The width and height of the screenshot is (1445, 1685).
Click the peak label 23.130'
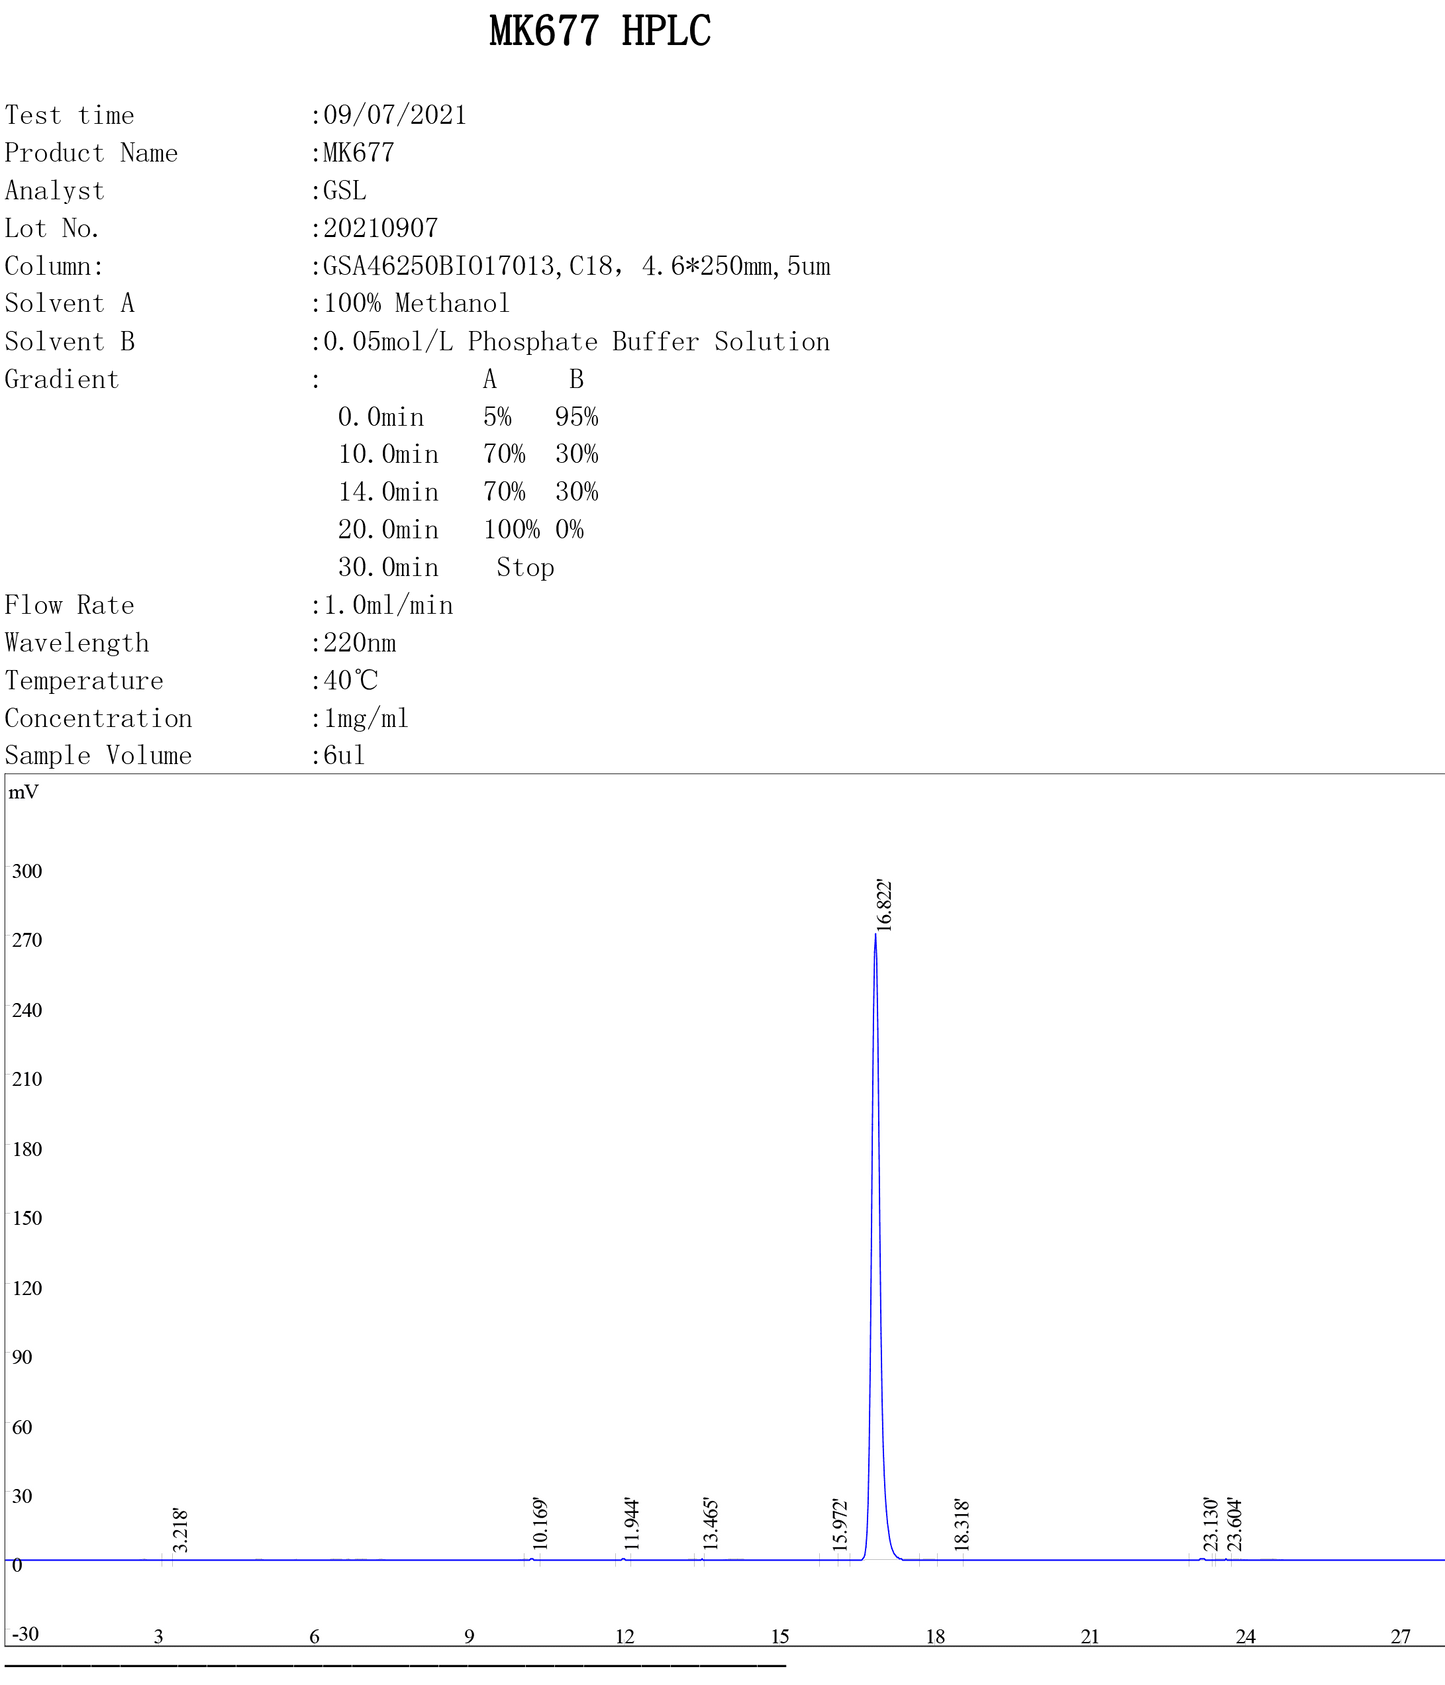pyautogui.click(x=1211, y=1524)
